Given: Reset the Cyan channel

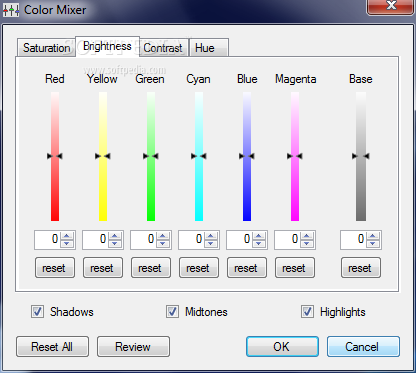Looking at the screenshot, I should 199,268.
